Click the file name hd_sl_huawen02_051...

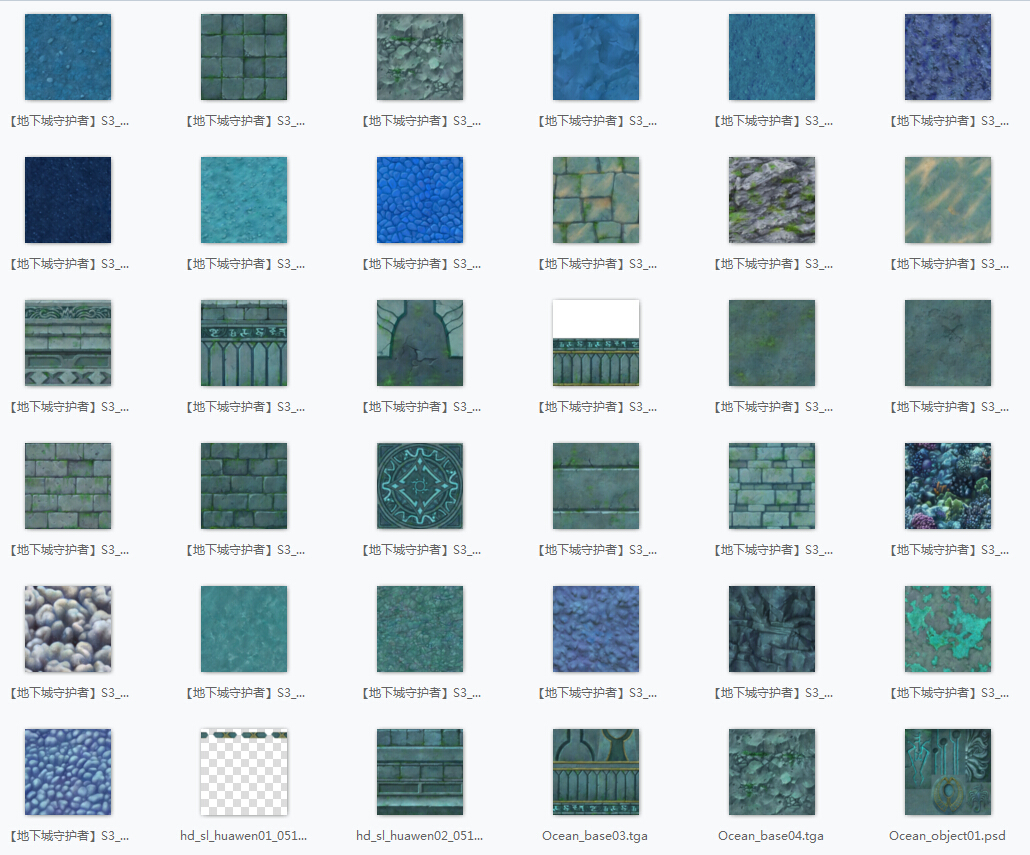click(420, 836)
